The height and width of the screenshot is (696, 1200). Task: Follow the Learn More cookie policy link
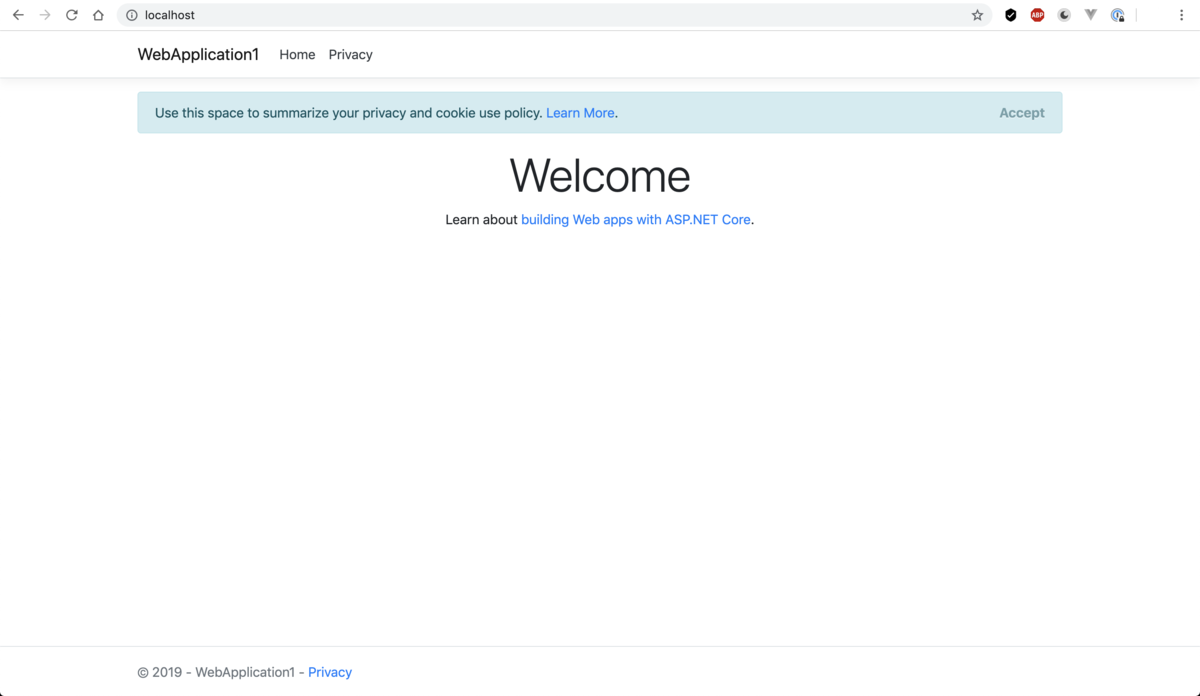coord(580,113)
